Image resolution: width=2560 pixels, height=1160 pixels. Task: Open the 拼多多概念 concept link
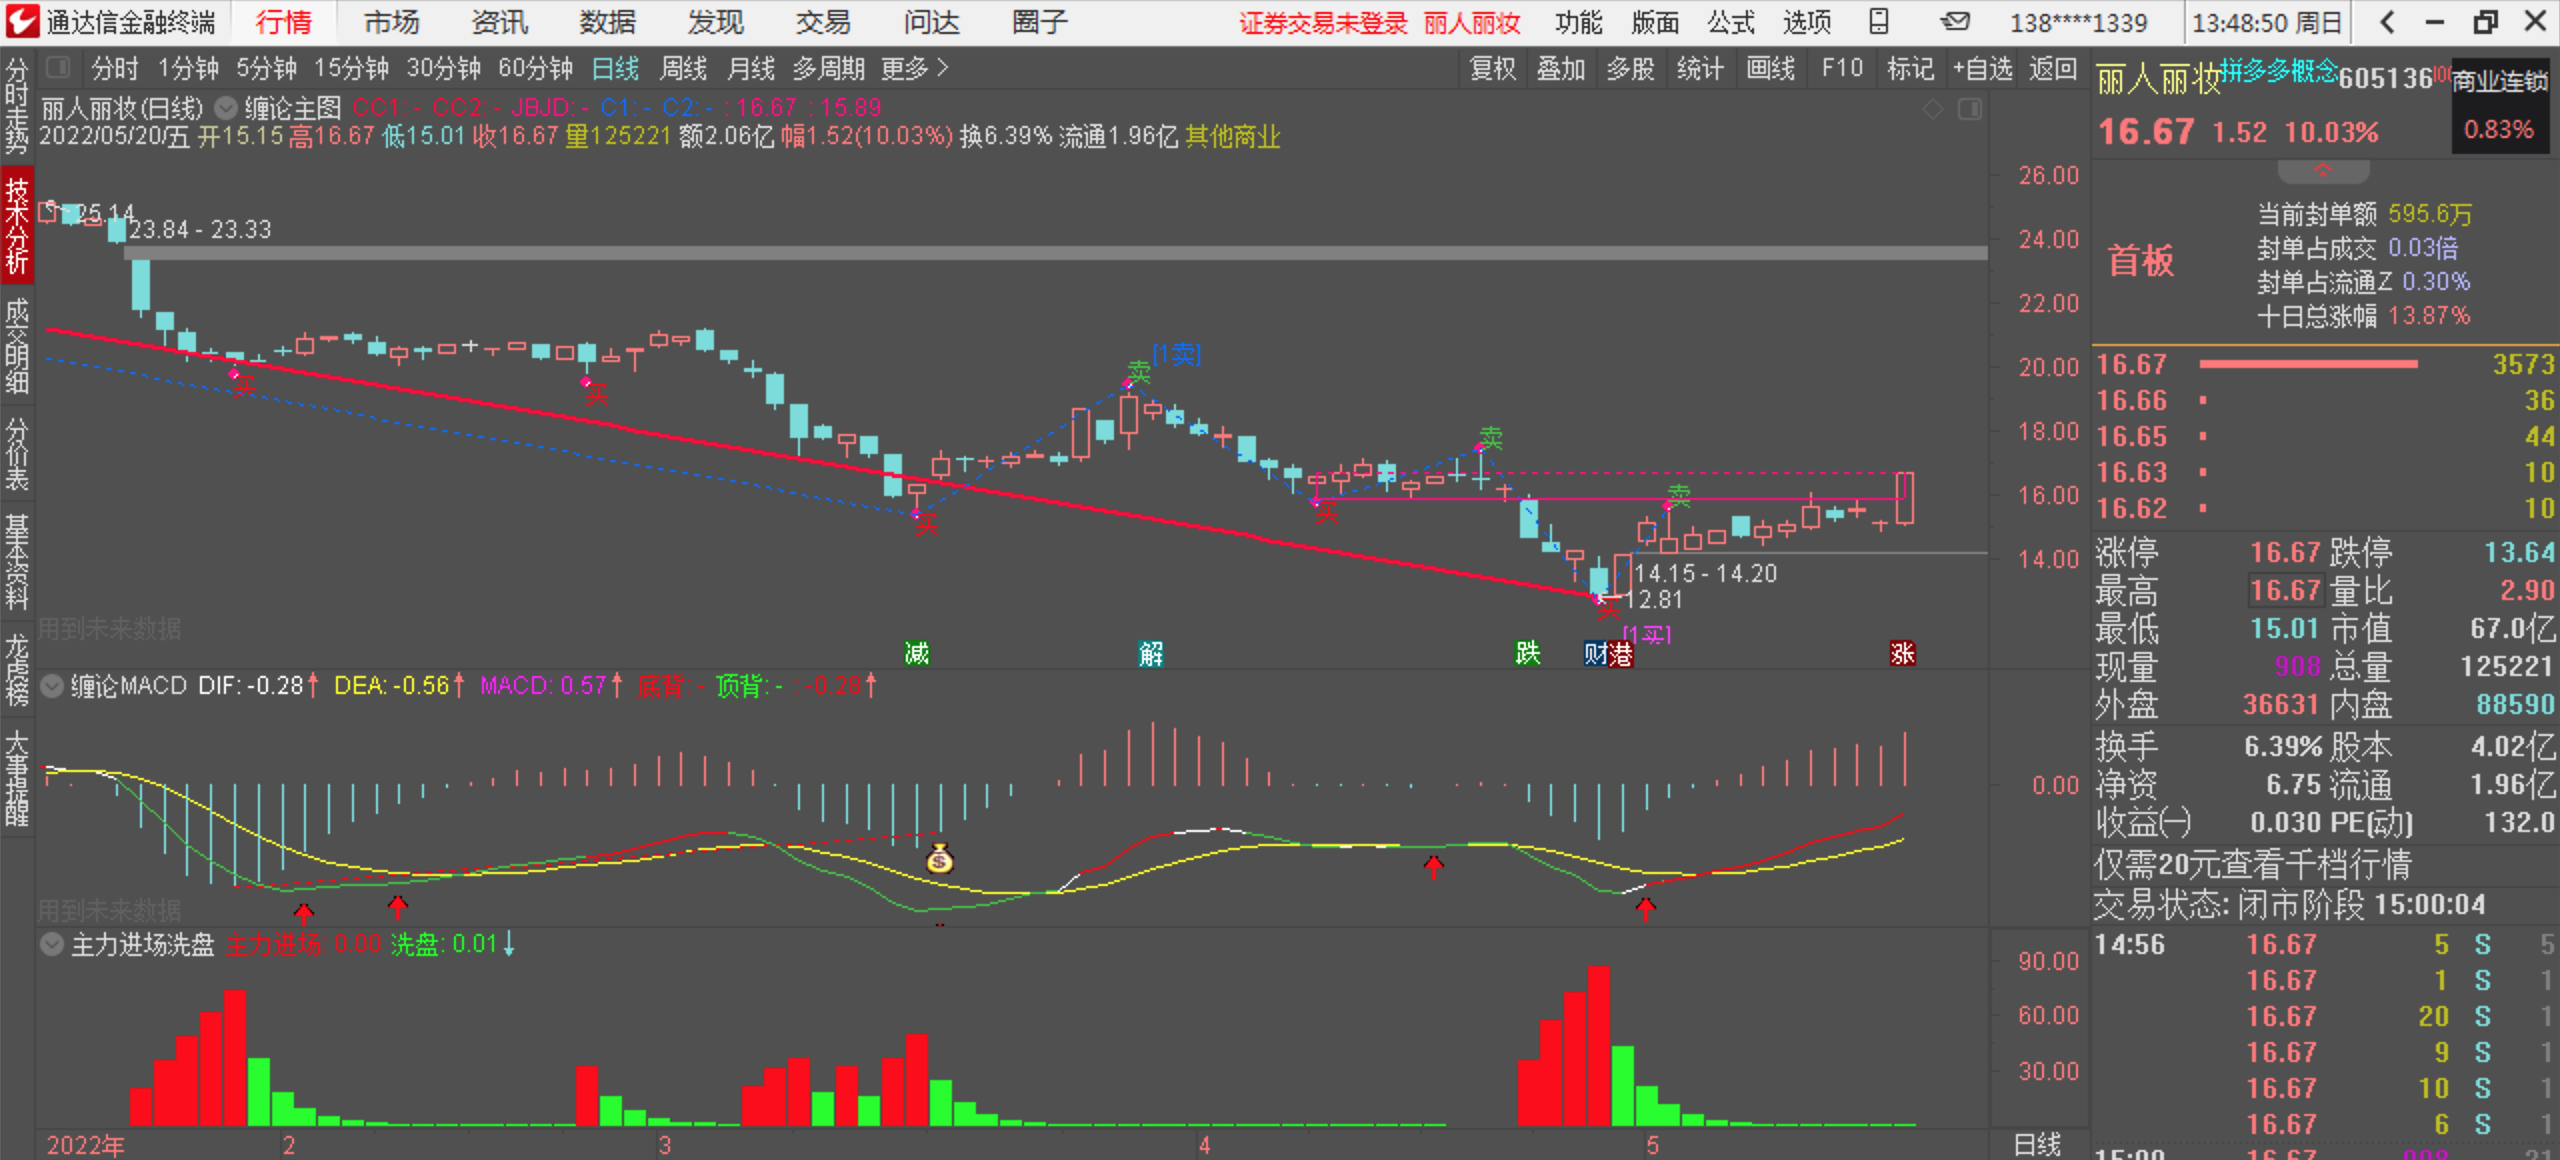pos(2278,71)
